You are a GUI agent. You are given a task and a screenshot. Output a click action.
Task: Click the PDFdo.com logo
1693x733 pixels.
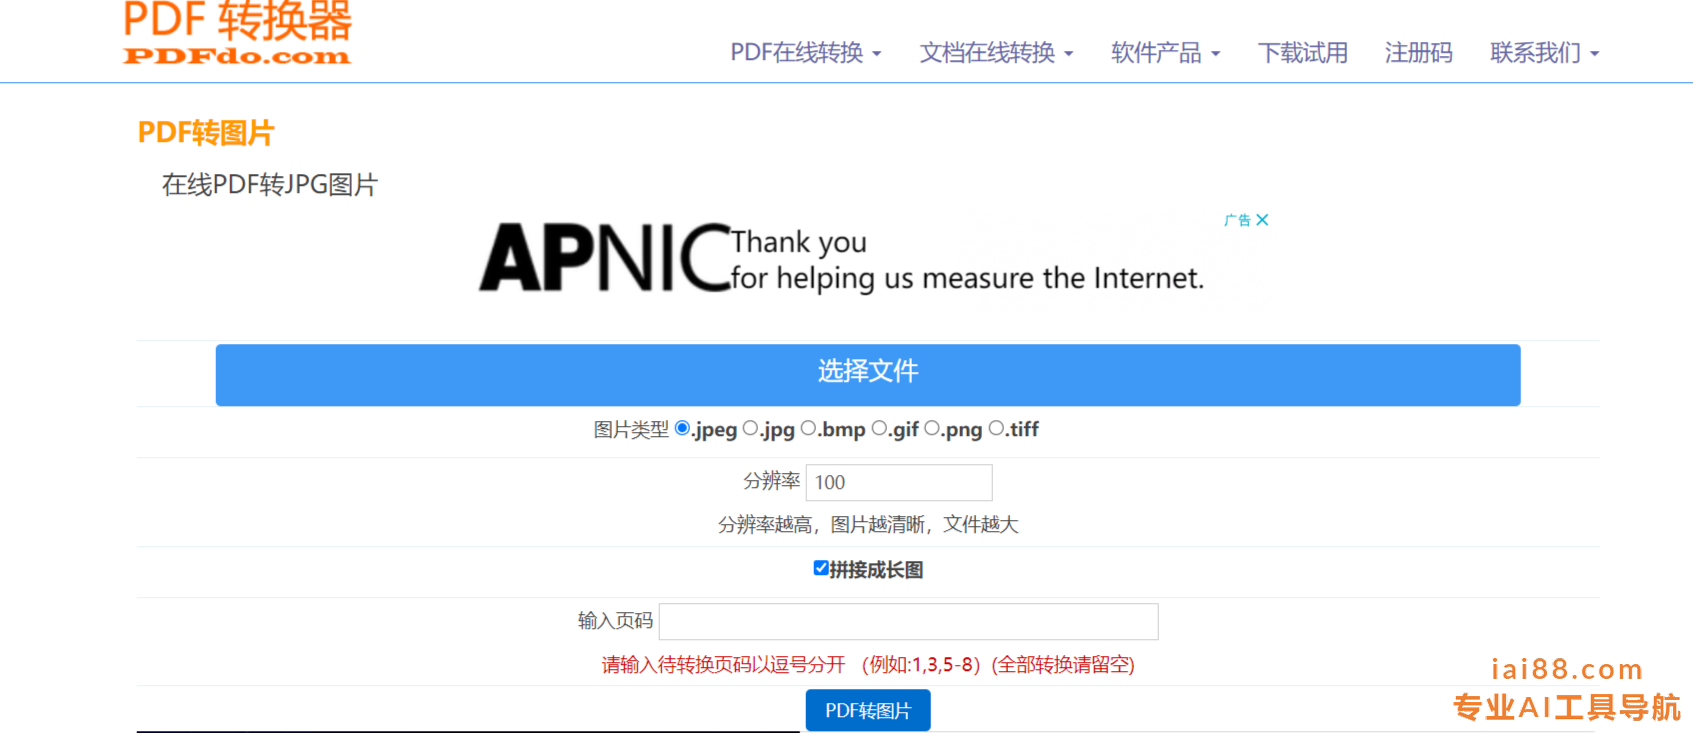237,33
